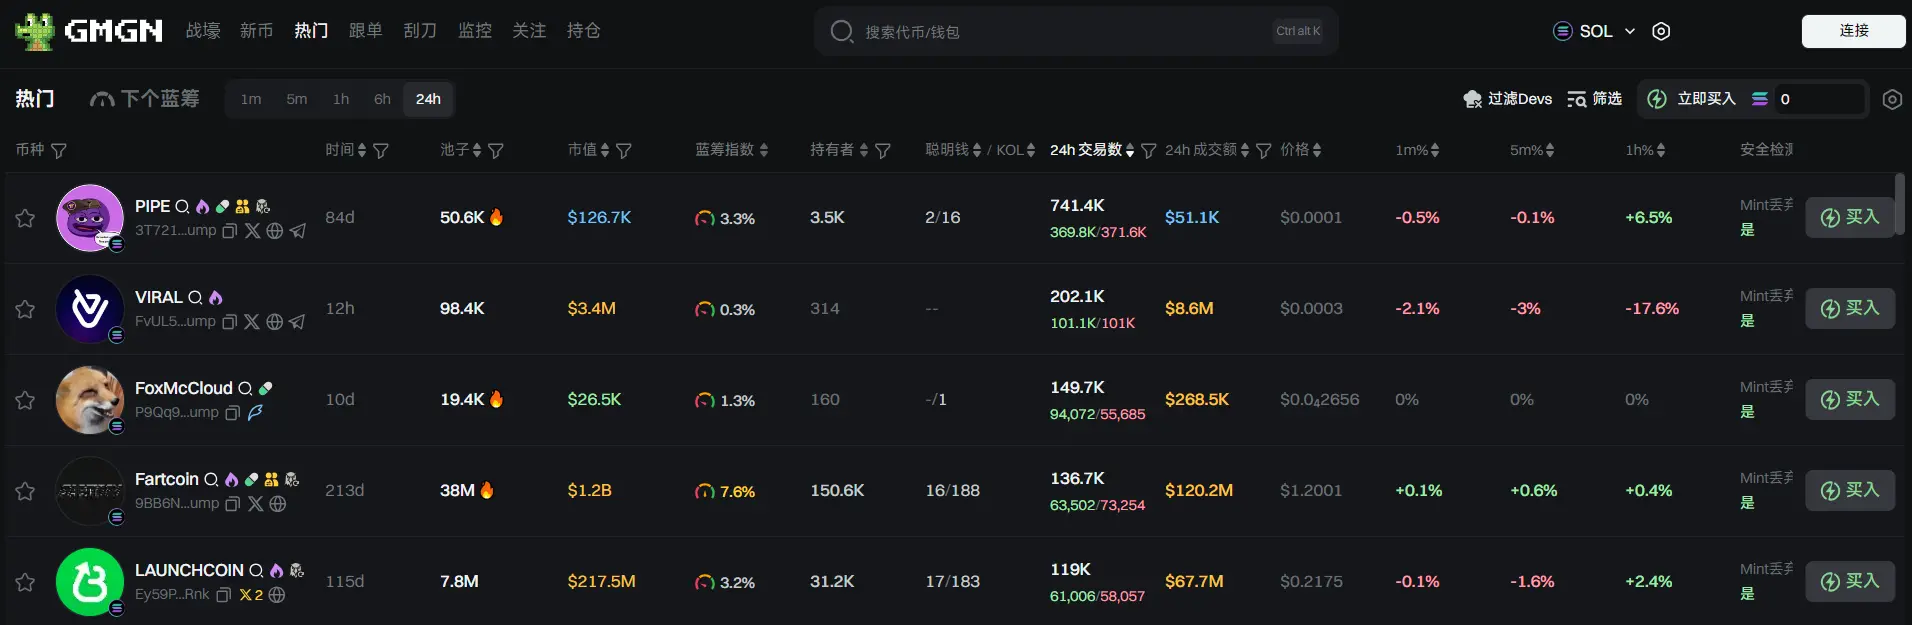The height and width of the screenshot is (625, 1912).
Task: Click 买入 buy button for LAUNCHCOIN
Action: pyautogui.click(x=1849, y=582)
